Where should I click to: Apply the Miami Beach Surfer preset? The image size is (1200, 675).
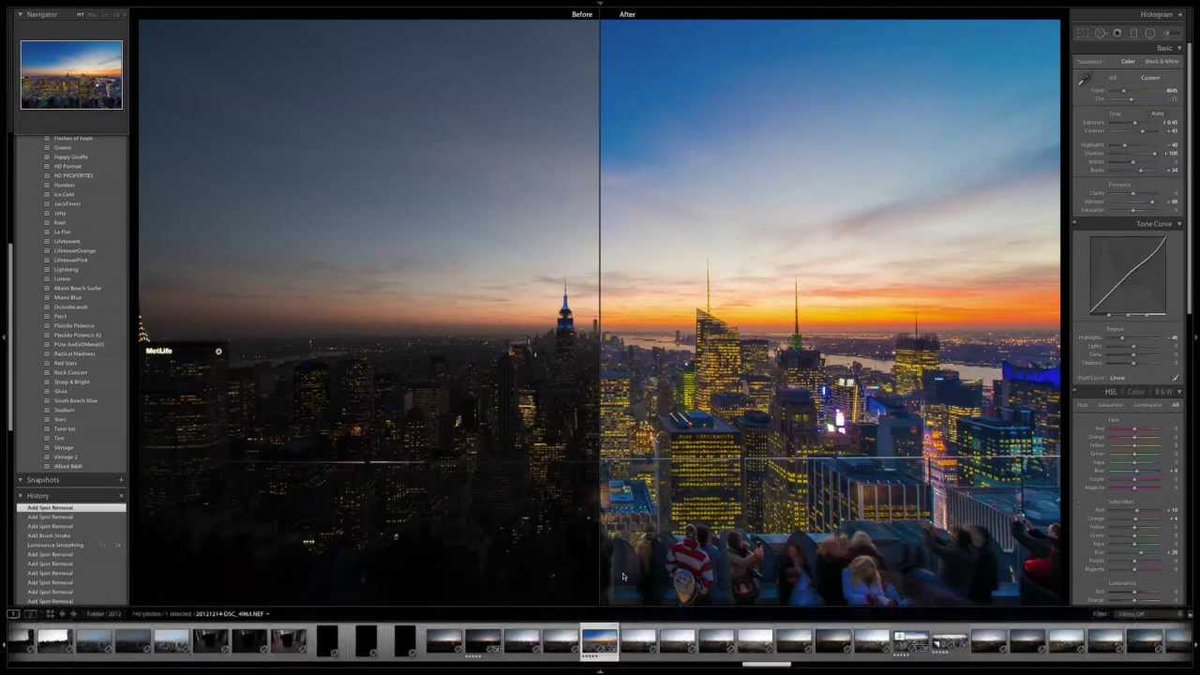click(78, 288)
